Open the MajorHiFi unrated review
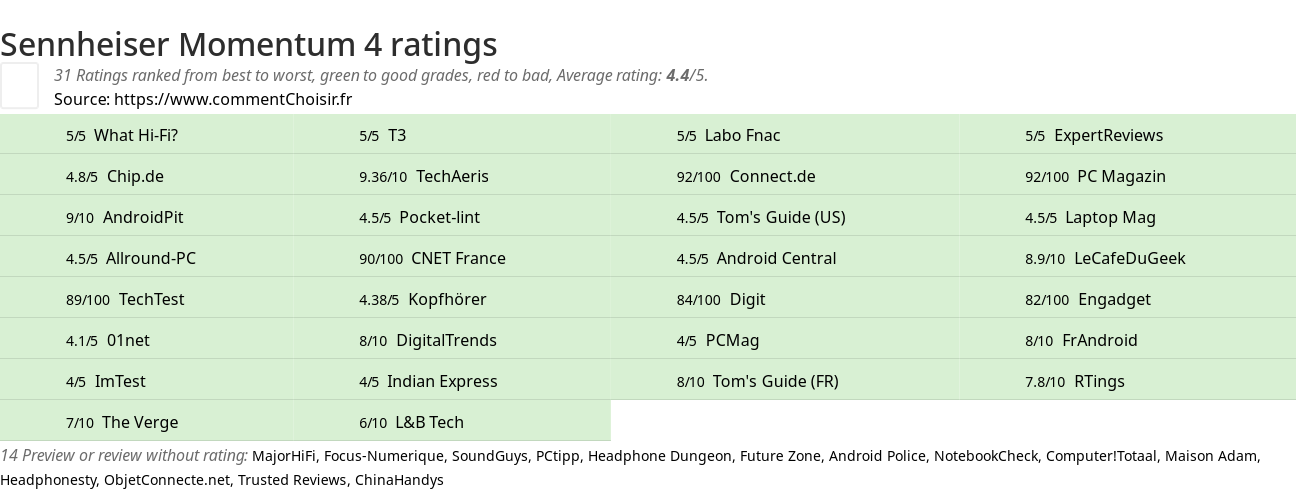This screenshot has height=490, width=1296. pyautogui.click(x=284, y=456)
